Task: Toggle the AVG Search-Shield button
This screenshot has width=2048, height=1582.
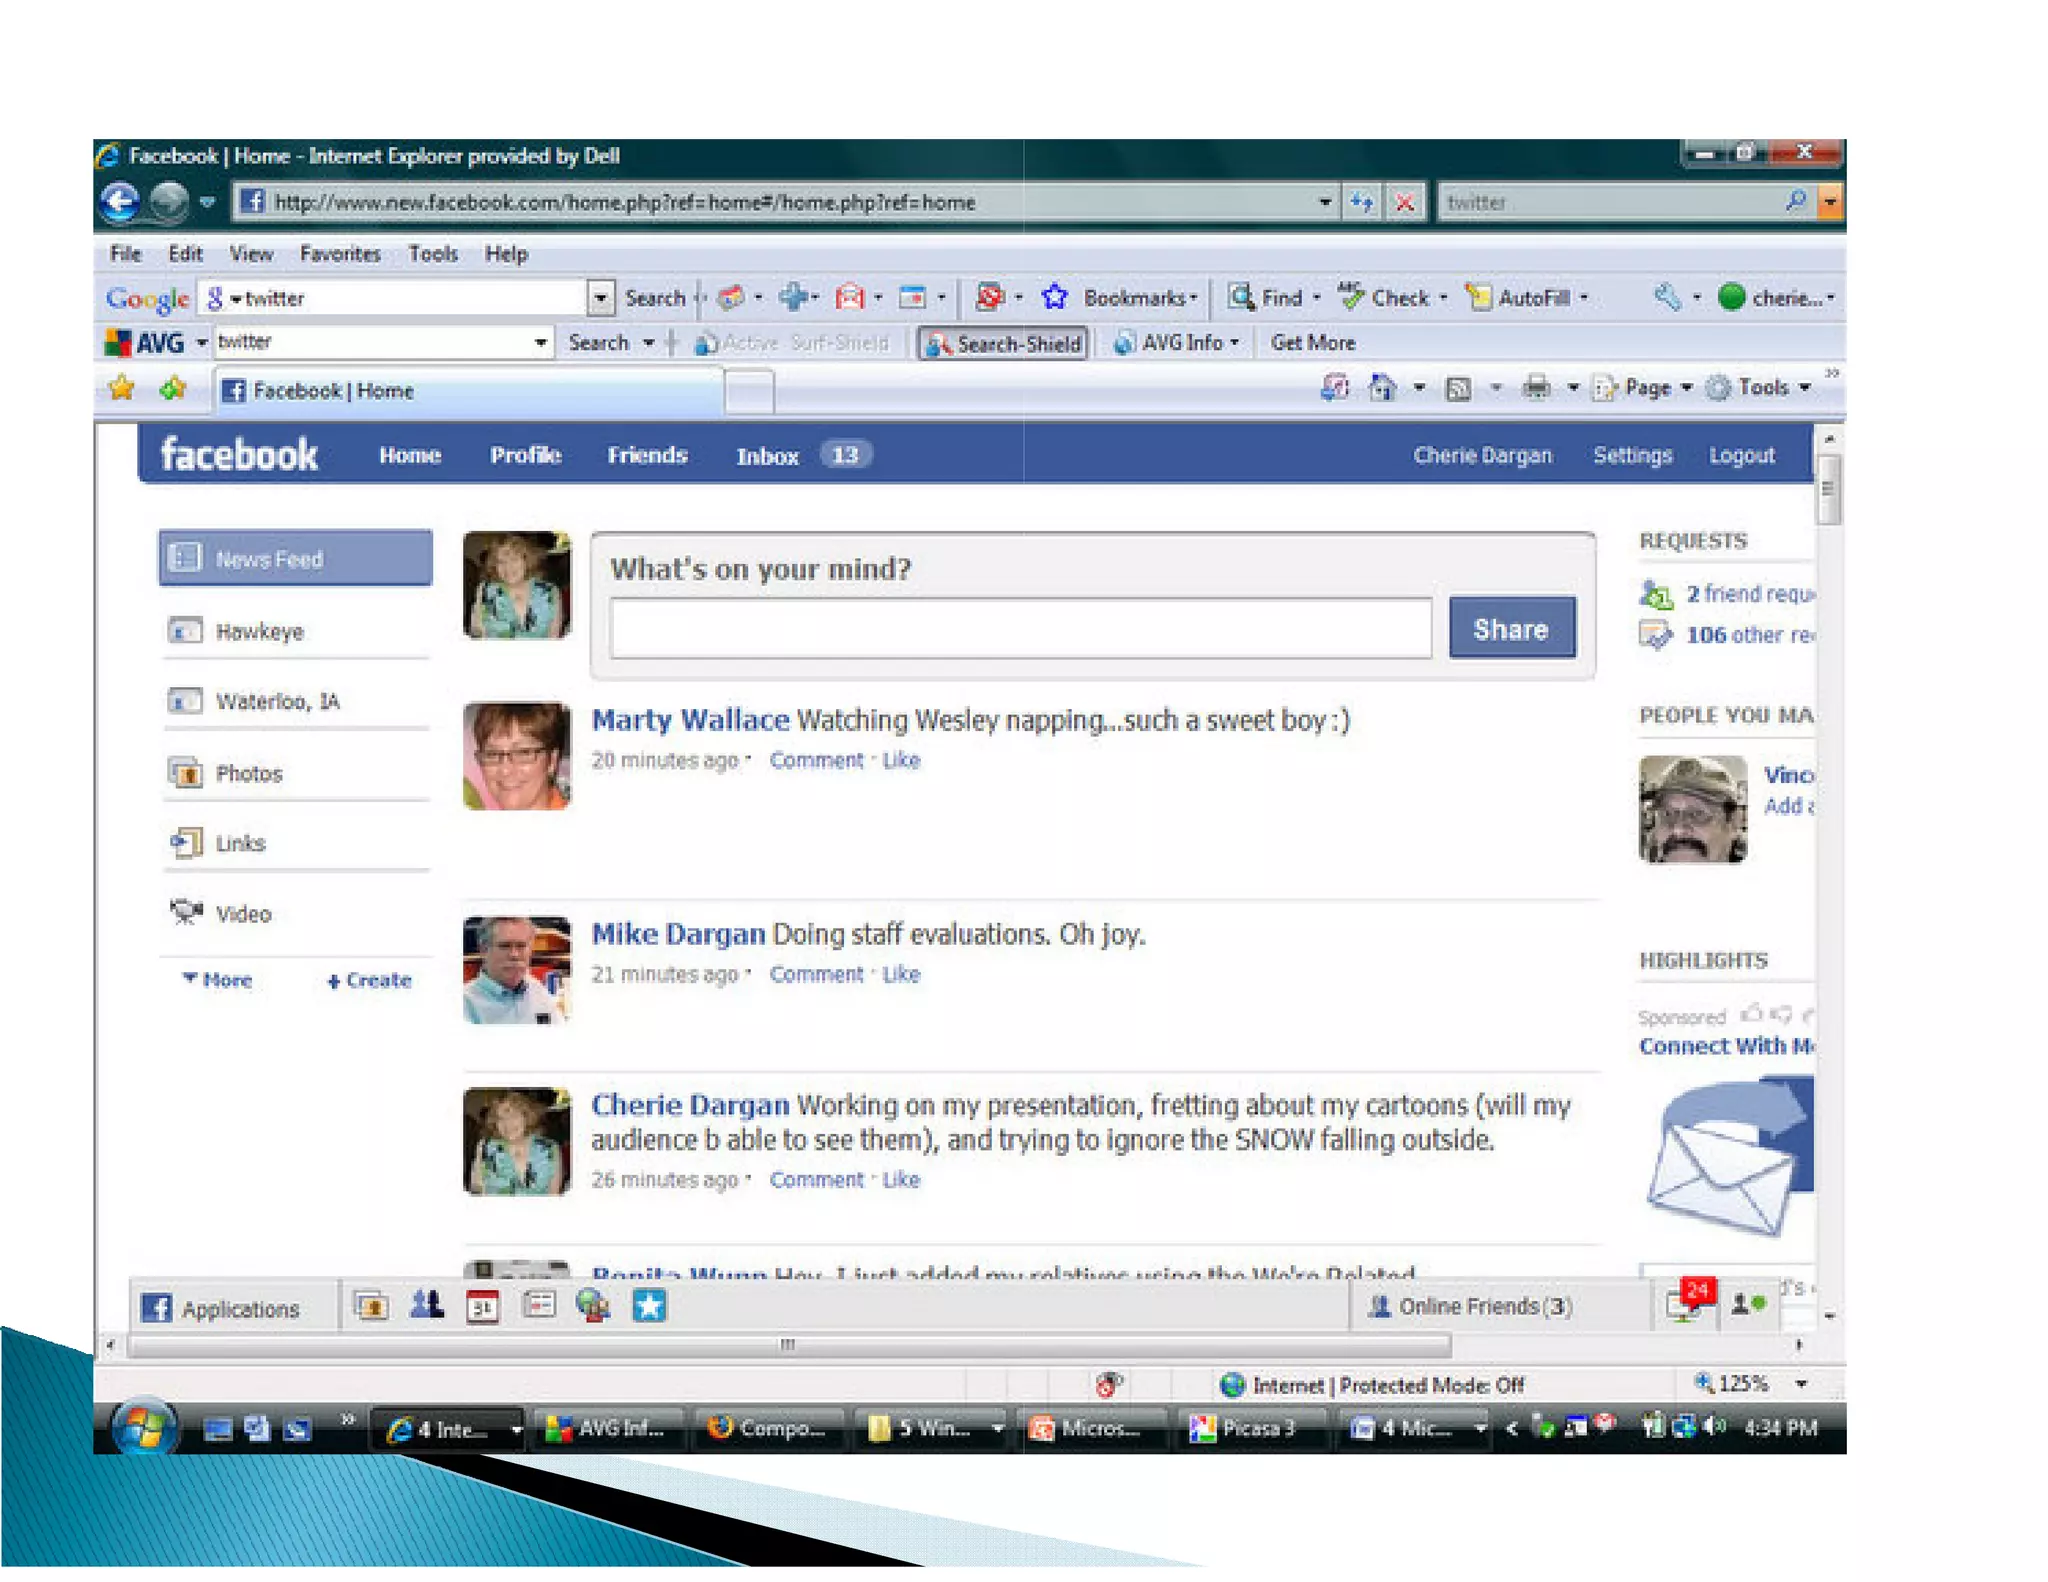Action: pyautogui.click(x=1003, y=343)
